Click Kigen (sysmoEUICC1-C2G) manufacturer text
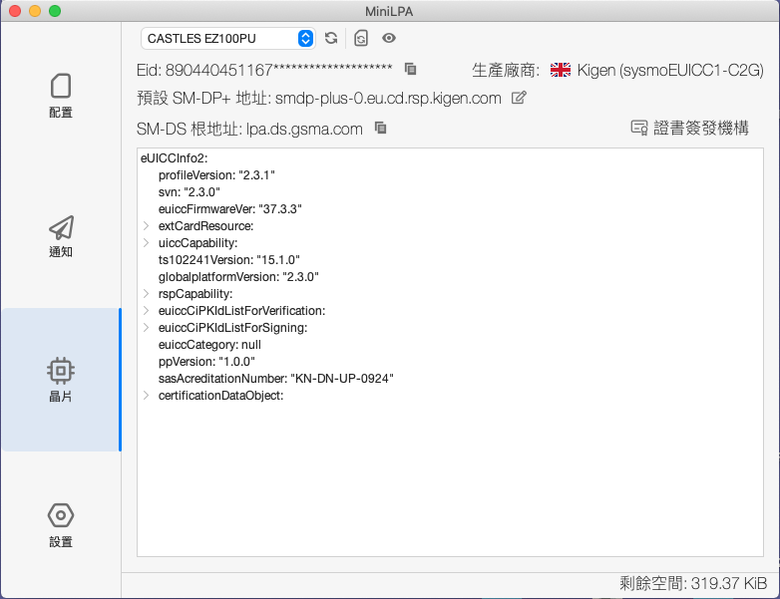The height and width of the screenshot is (599, 780). [670, 71]
